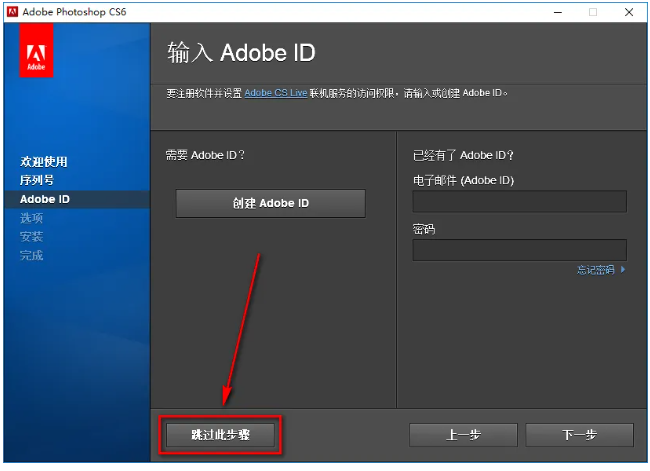The height and width of the screenshot is (471, 650).
Task: Focus the 电子邮件 (Adobe ID) input field
Action: pyautogui.click(x=519, y=201)
